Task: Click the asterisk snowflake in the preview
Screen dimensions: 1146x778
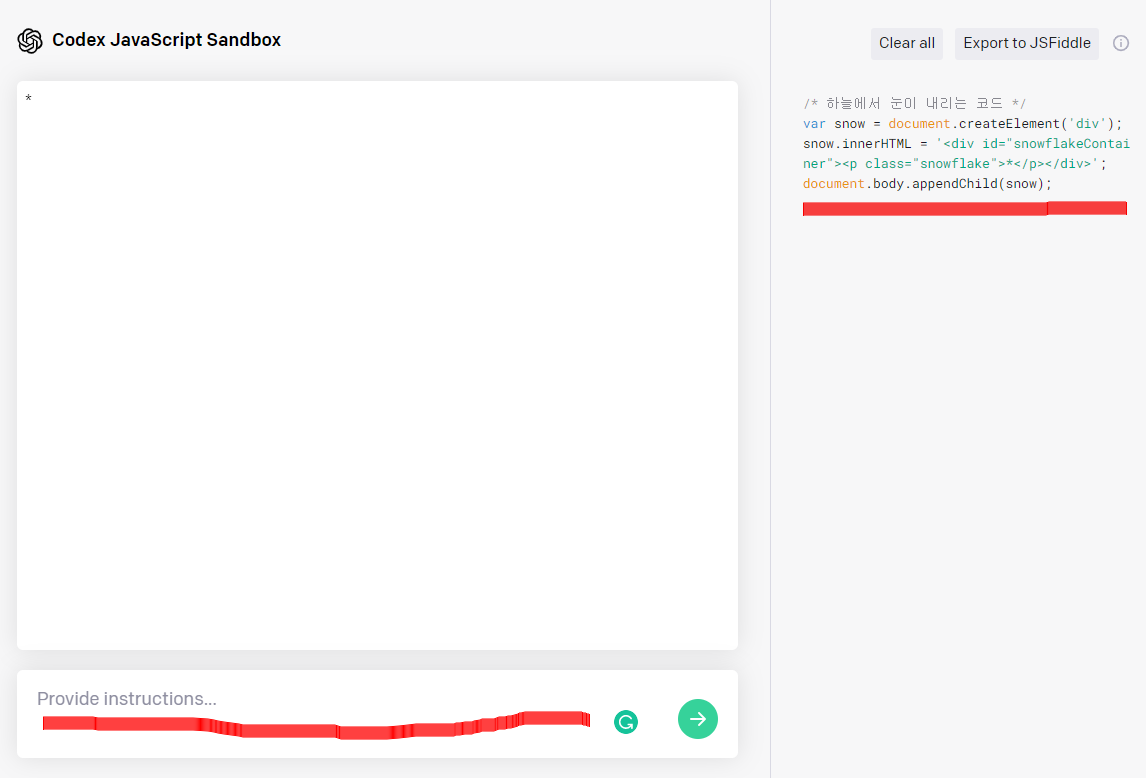Action: (28, 99)
